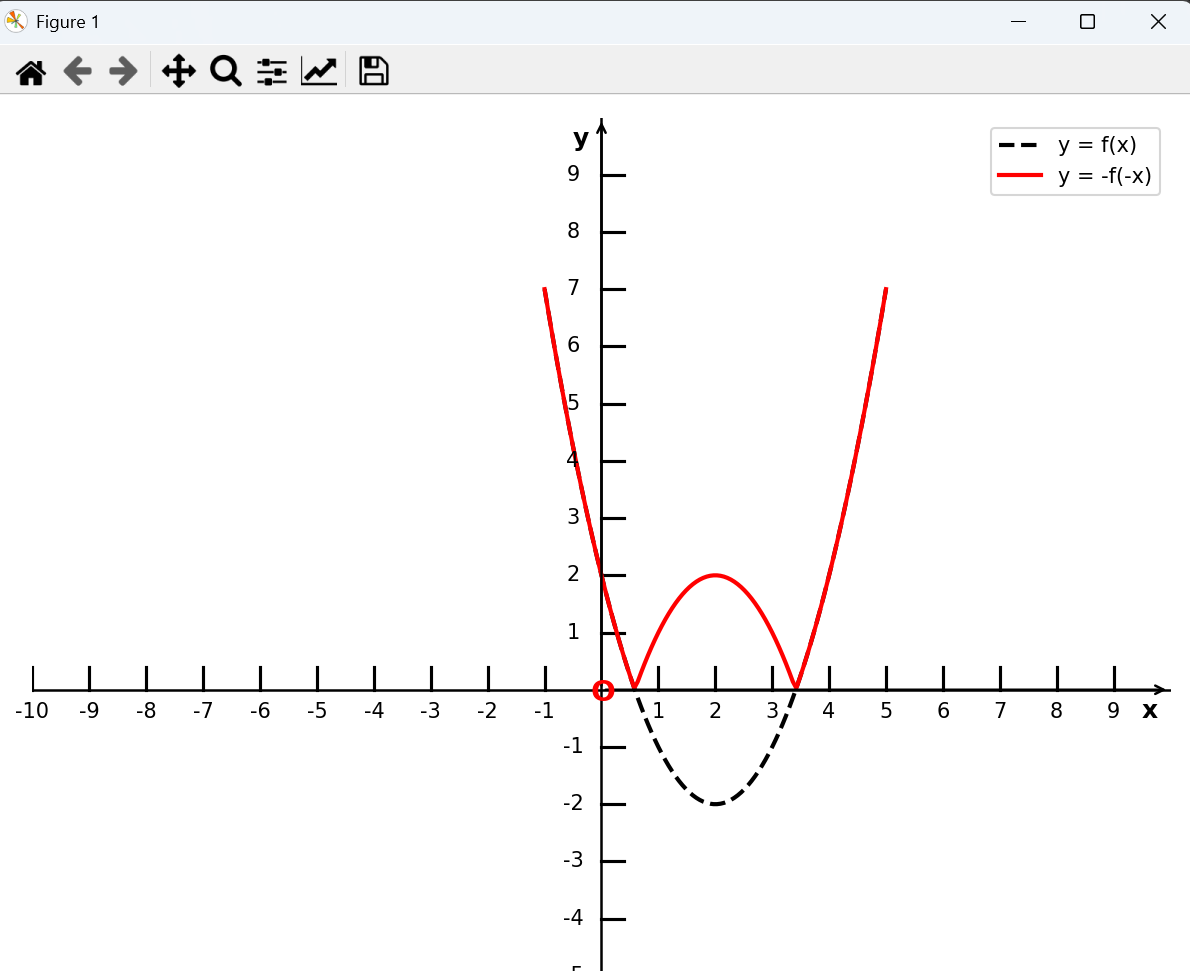Click the y-axis tick label -4
Screen dimensions: 1190x971
pyautogui.click(x=573, y=918)
